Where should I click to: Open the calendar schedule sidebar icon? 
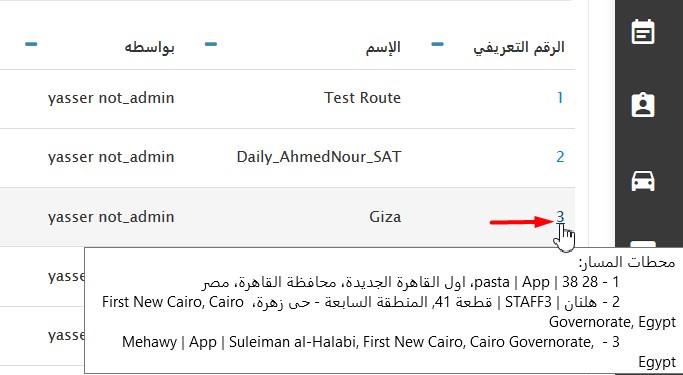point(642,32)
